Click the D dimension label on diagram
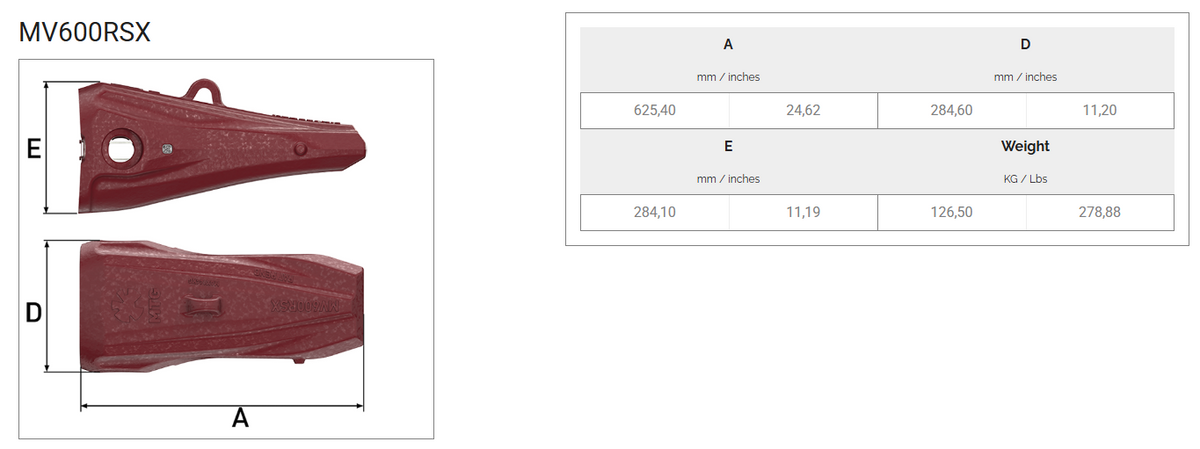The height and width of the screenshot is (449, 1200). (x=33, y=313)
